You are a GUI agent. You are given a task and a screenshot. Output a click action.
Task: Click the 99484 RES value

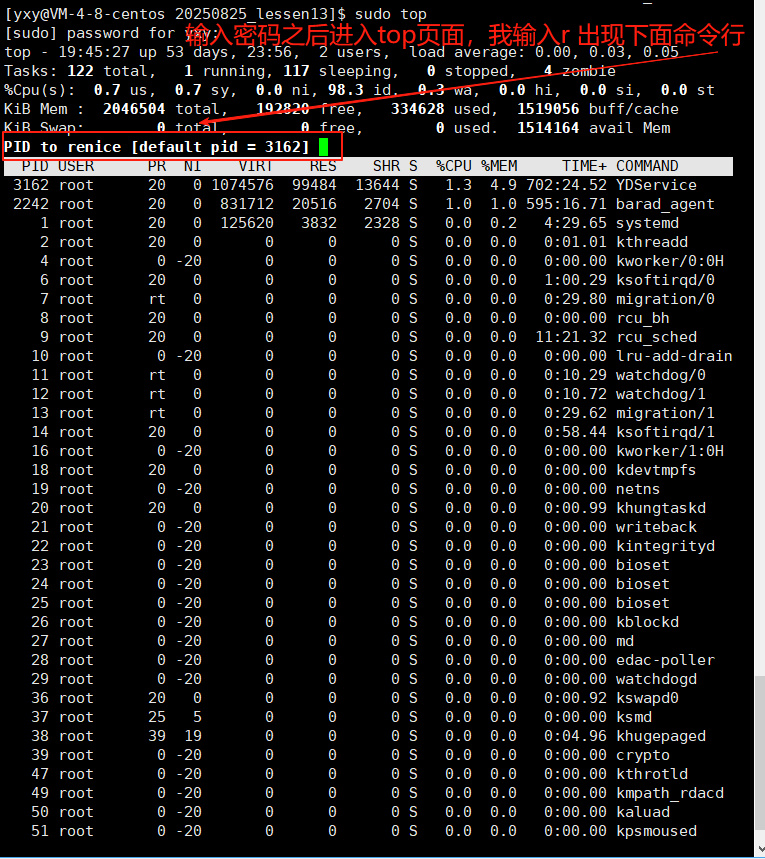tap(314, 185)
